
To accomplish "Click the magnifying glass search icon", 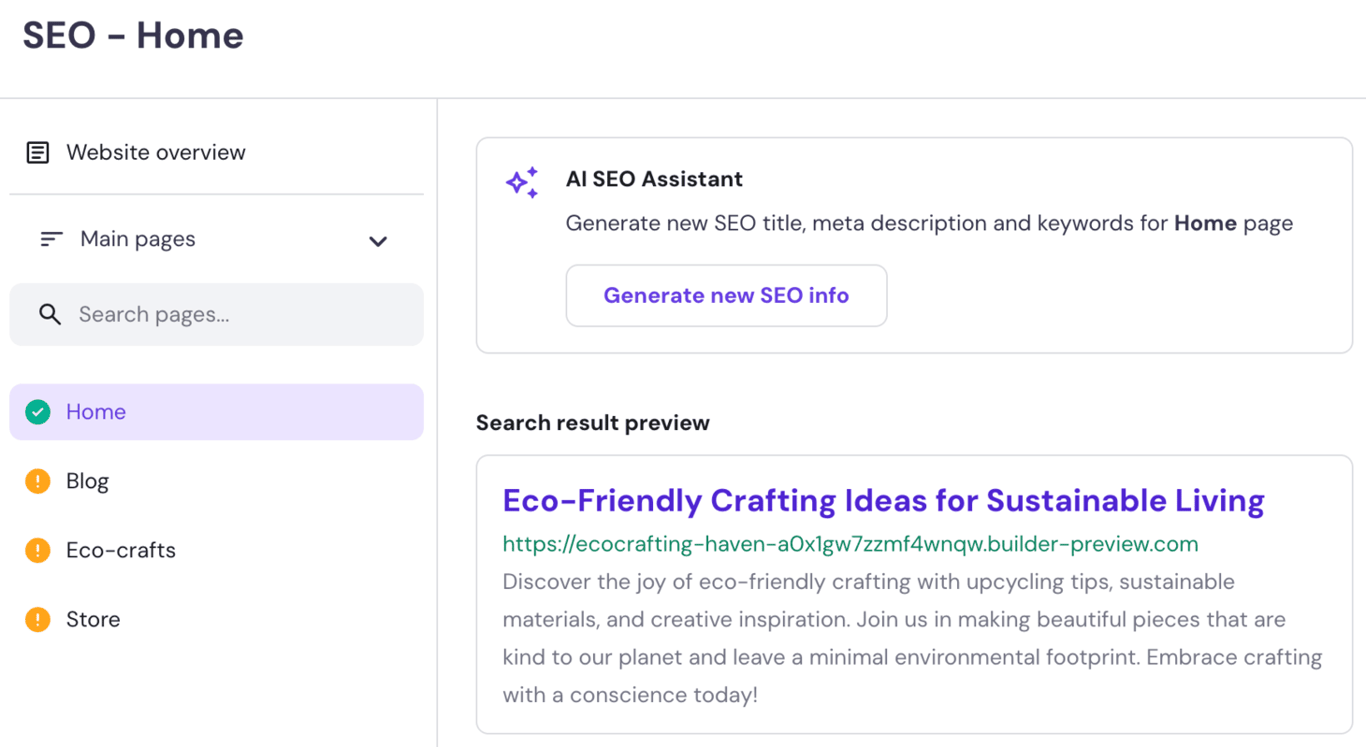I will point(50,314).
